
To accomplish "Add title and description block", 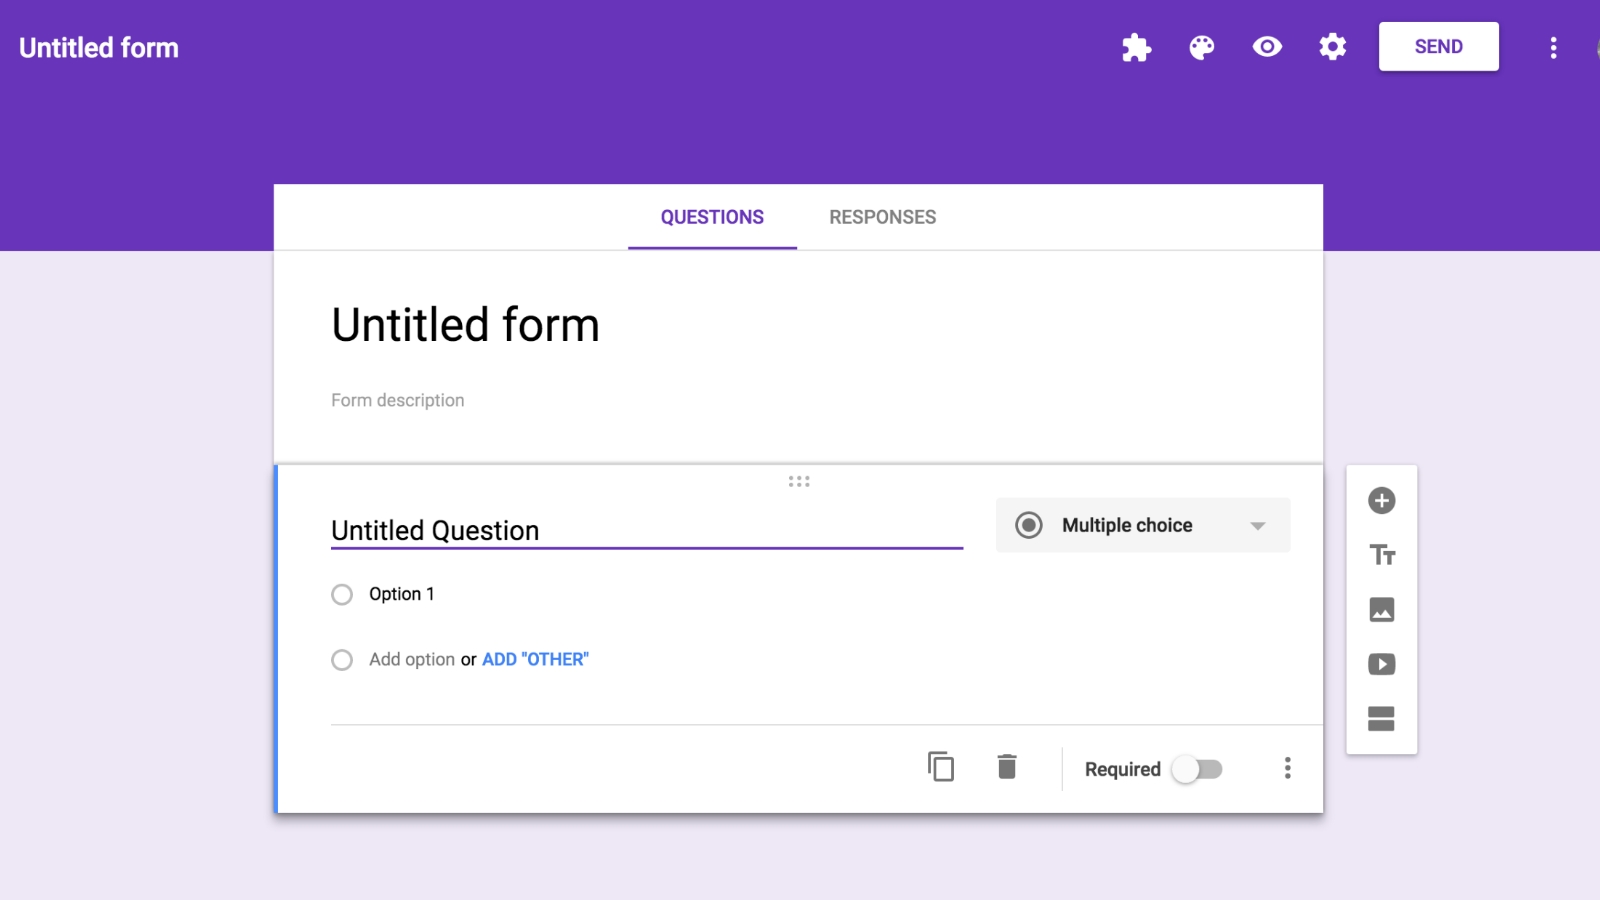I will tap(1381, 555).
